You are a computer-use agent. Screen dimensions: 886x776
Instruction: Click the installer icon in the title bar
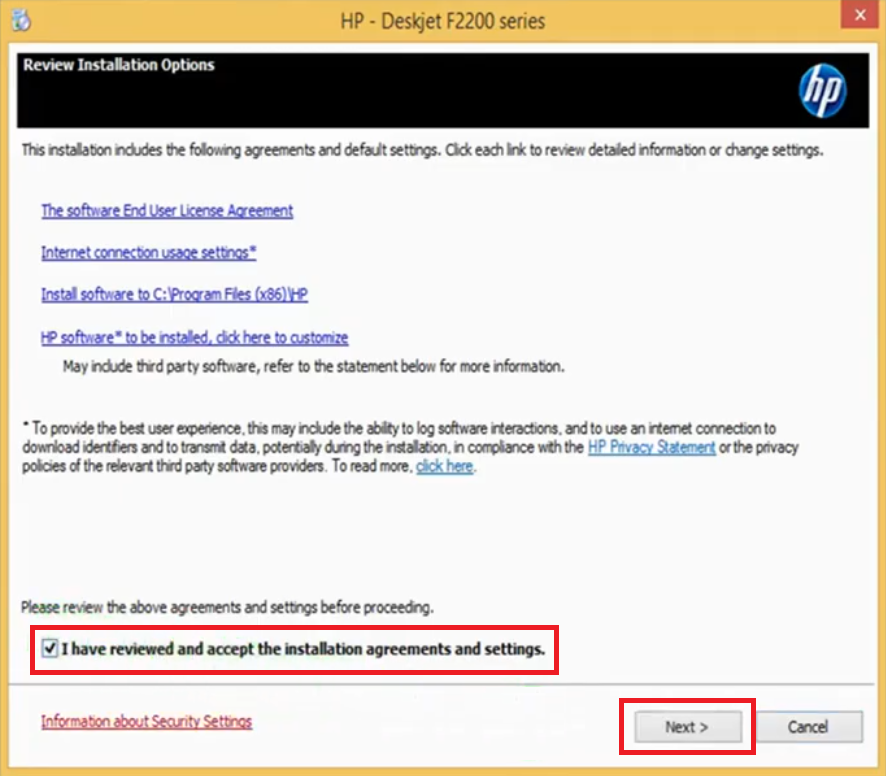[x=21, y=20]
